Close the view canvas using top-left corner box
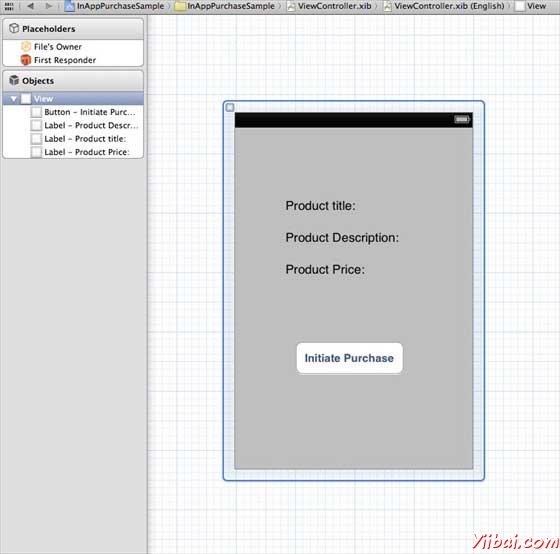Screen dimensions: 560x554 230,108
